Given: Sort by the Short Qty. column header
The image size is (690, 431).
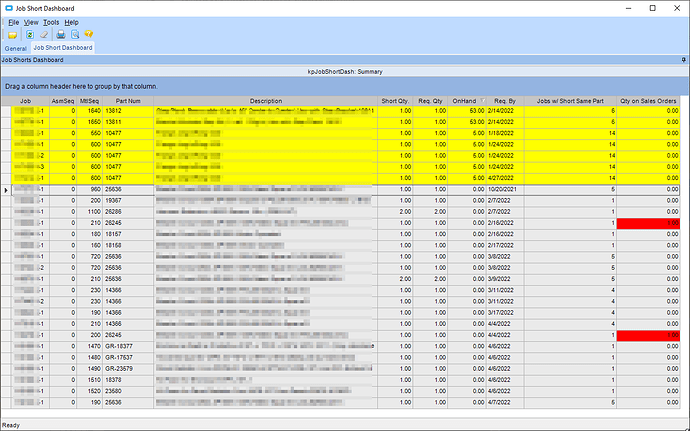Looking at the screenshot, I should pos(395,101).
